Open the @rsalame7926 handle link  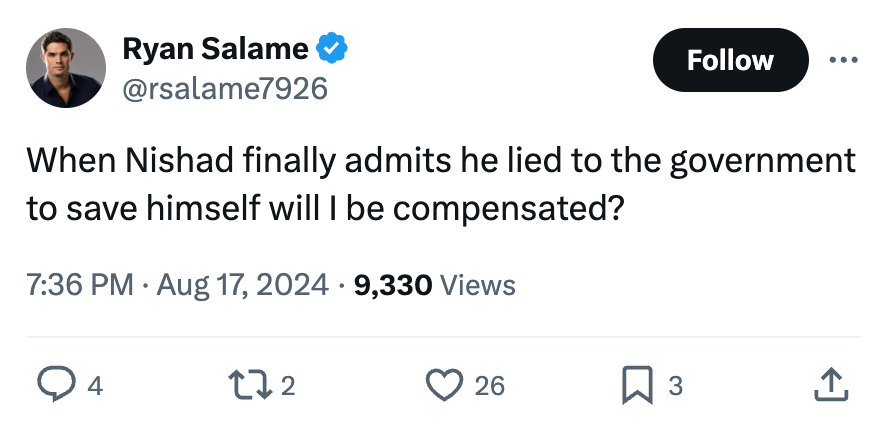point(225,89)
